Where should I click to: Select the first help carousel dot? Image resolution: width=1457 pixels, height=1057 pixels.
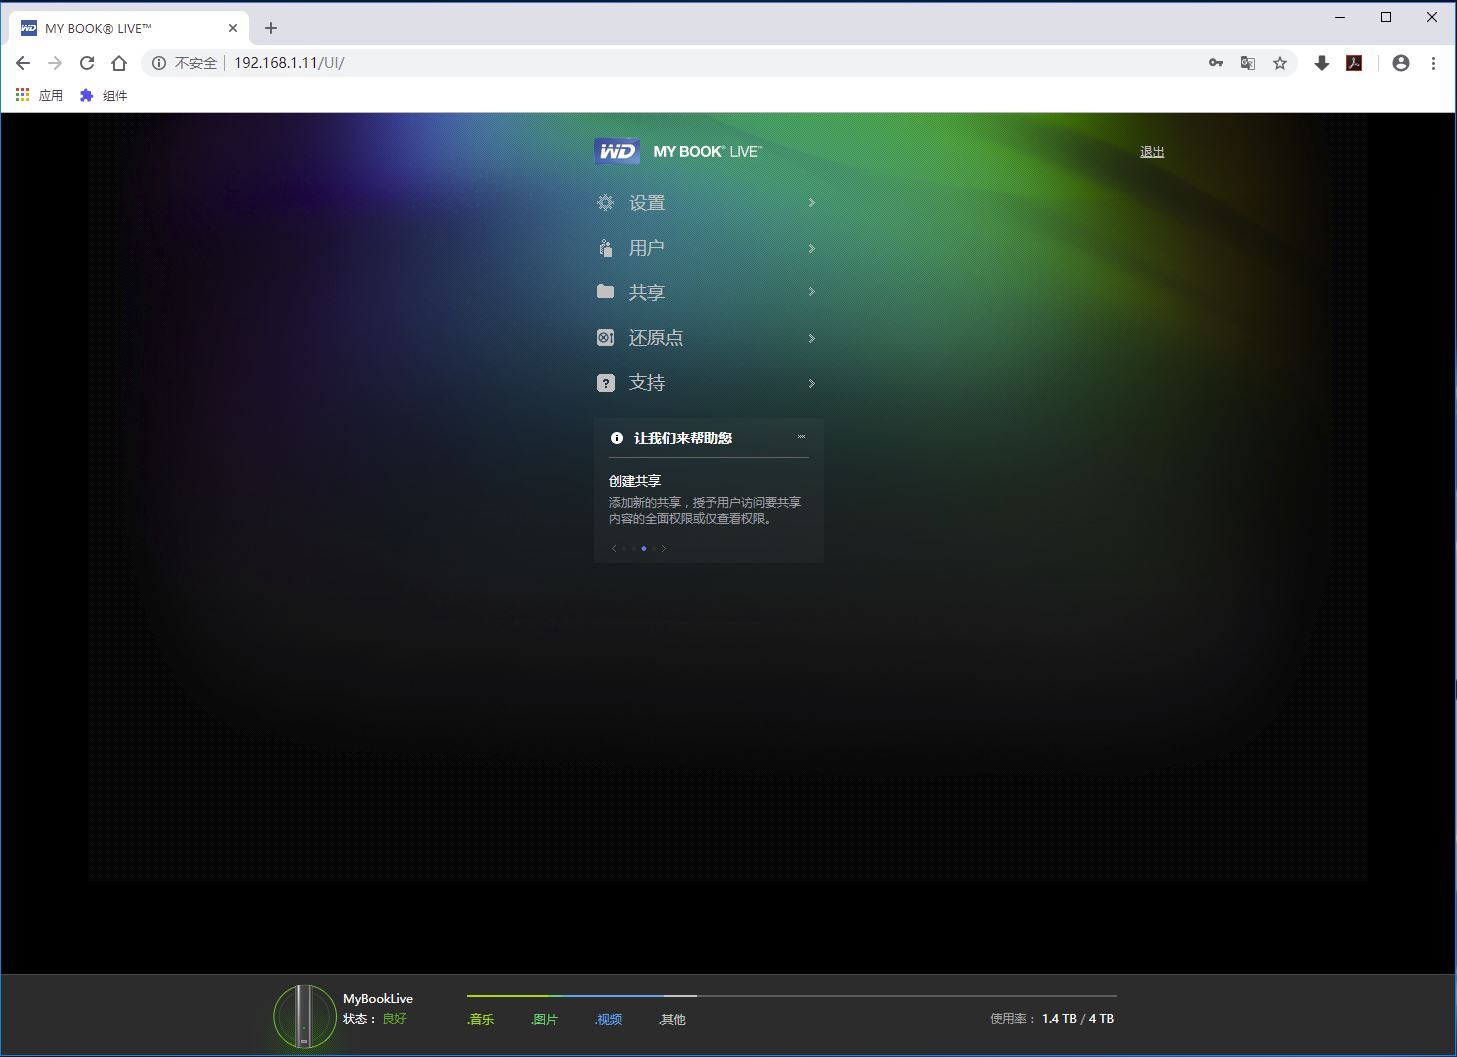(624, 548)
